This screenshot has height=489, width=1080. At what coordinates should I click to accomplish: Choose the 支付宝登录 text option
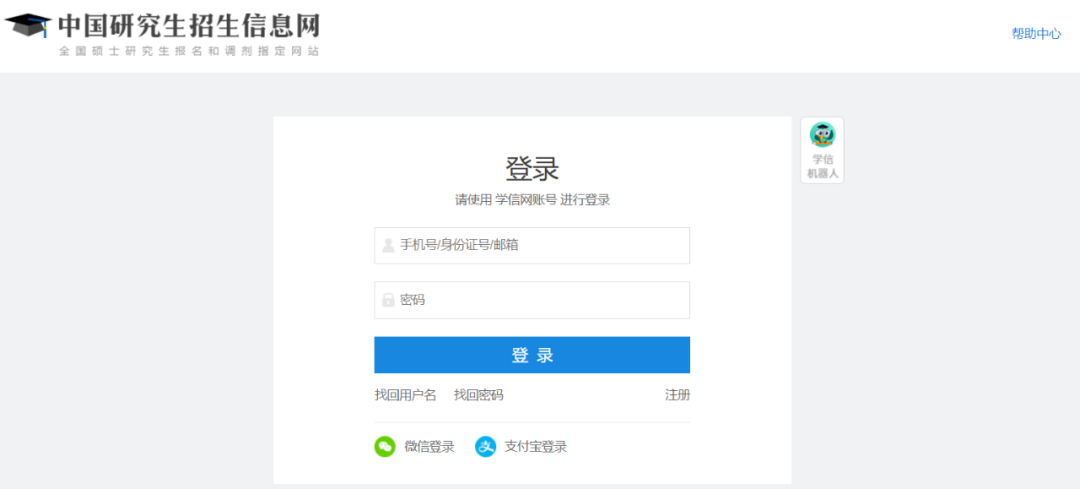[535, 447]
